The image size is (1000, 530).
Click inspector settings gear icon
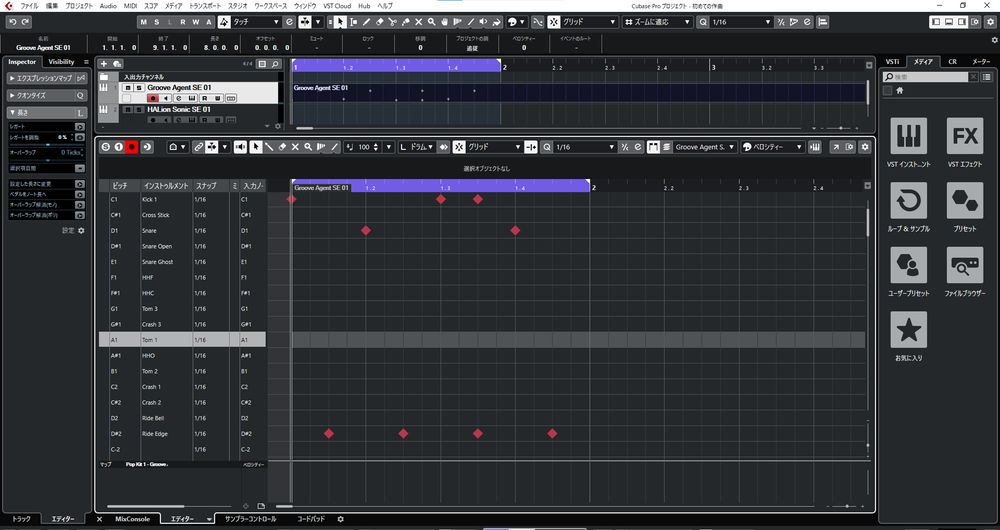coord(81,230)
